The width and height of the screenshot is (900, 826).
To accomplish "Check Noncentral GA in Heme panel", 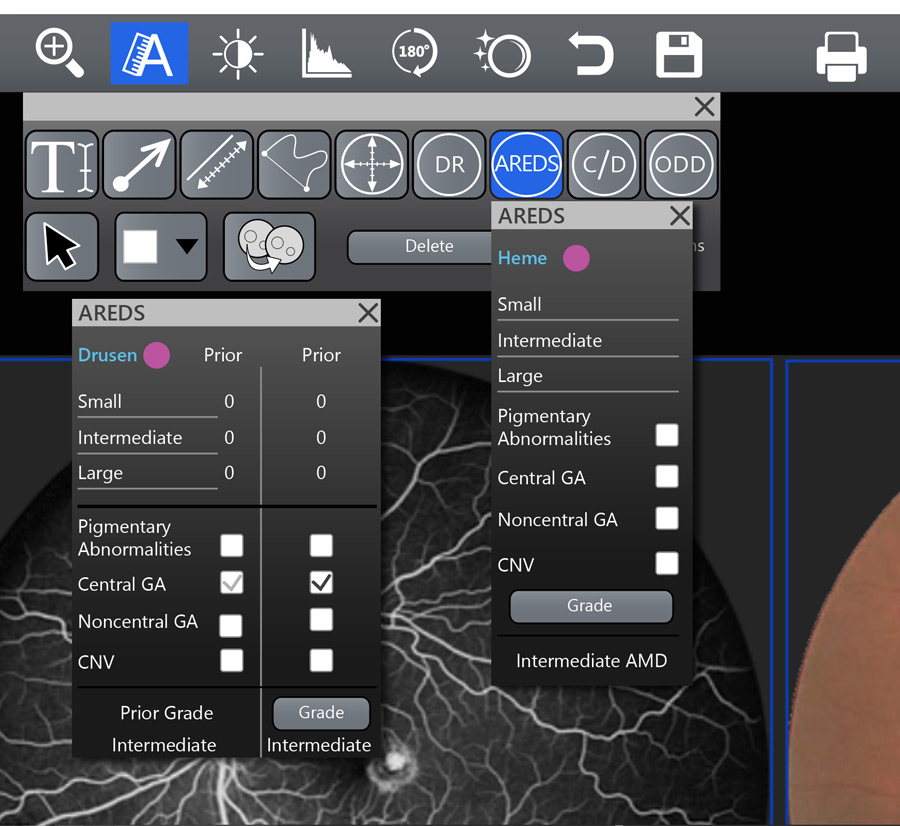I will [666, 518].
